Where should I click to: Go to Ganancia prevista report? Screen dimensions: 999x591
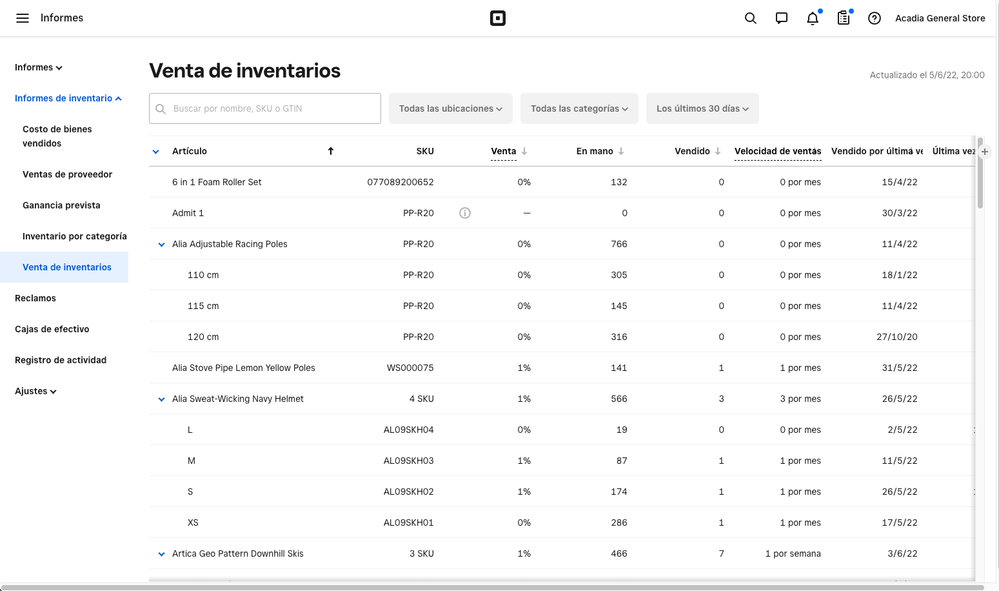[x=61, y=205]
